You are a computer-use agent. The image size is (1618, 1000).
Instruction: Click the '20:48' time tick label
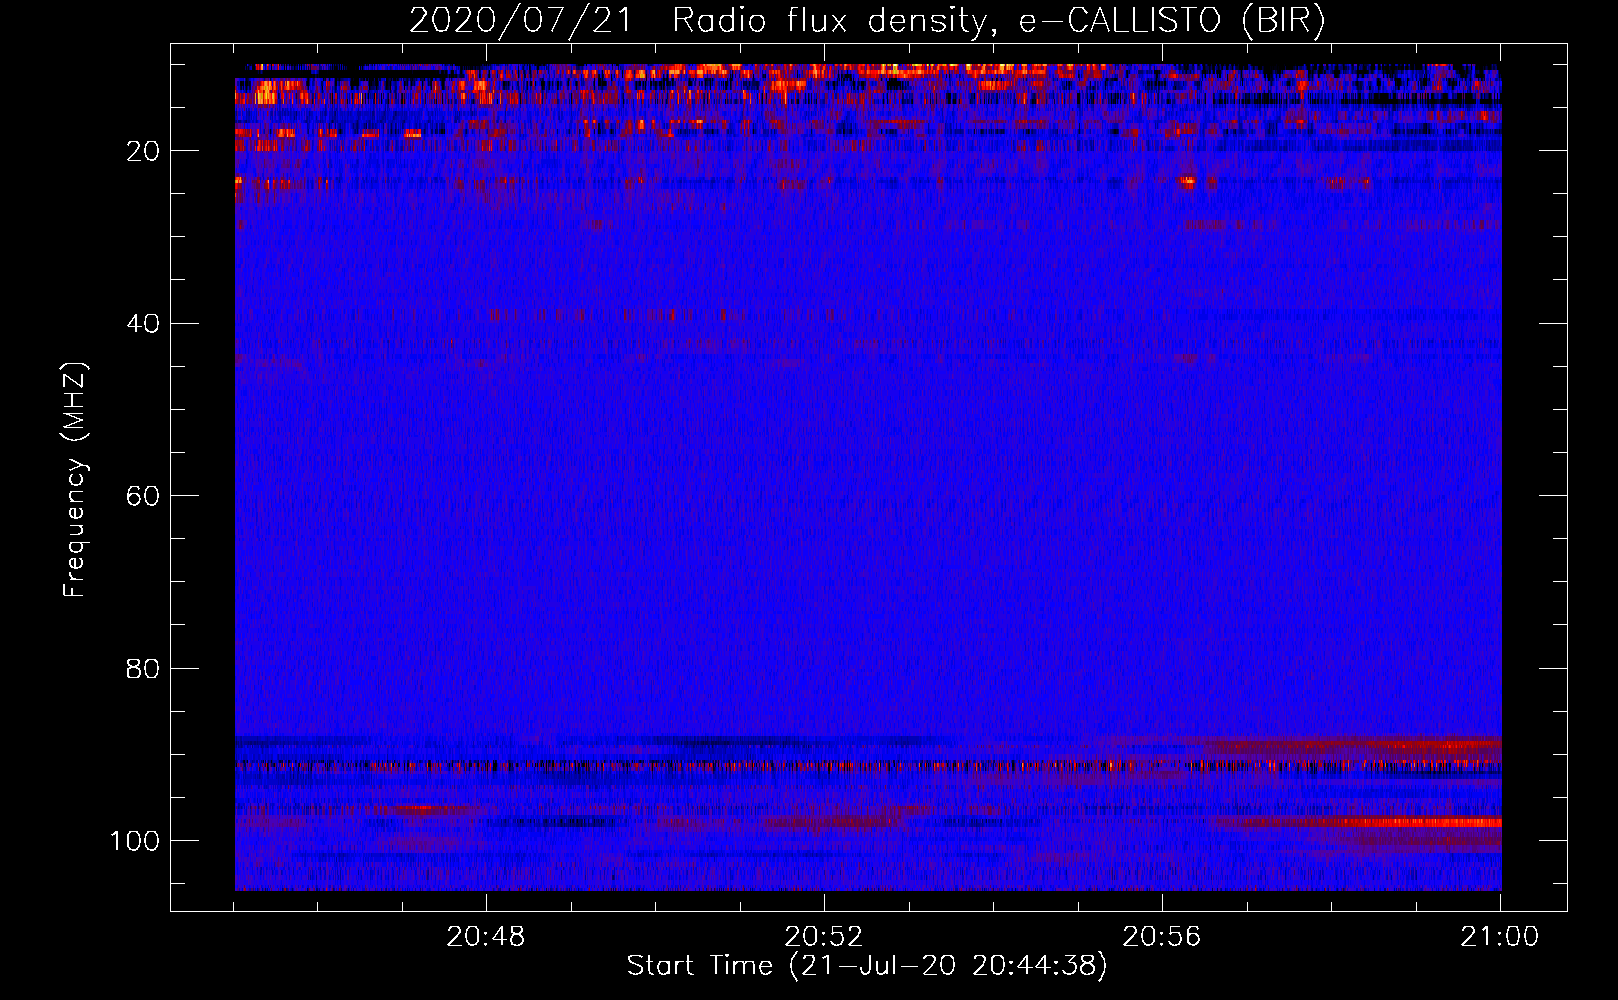pos(486,937)
